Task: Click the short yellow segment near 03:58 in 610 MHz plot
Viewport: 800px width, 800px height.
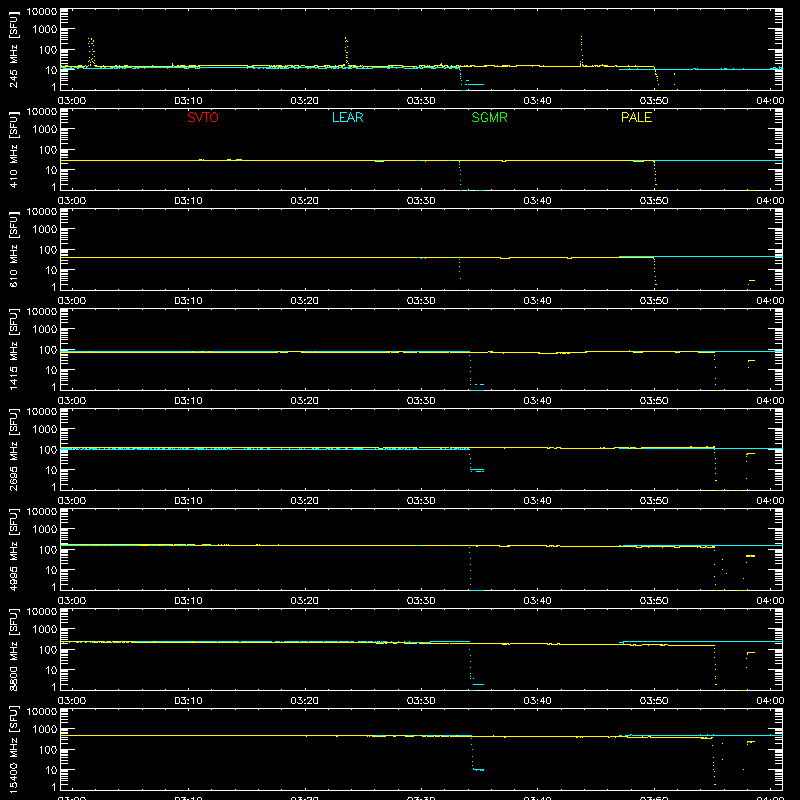Action: point(752,281)
